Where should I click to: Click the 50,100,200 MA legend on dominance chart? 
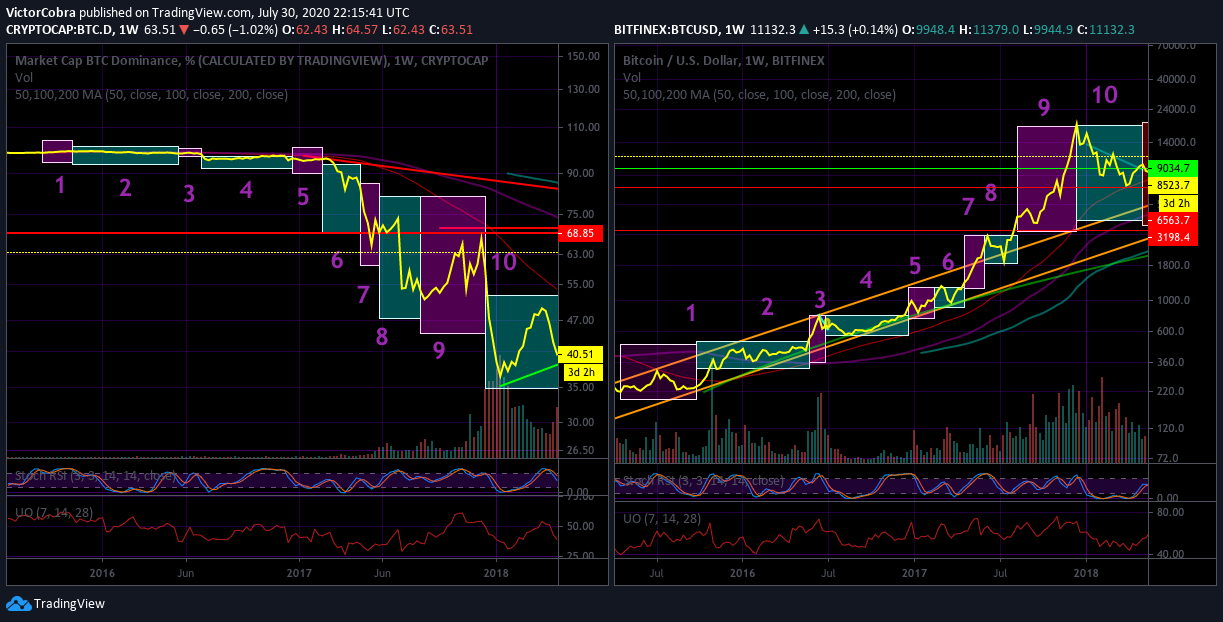coord(151,94)
